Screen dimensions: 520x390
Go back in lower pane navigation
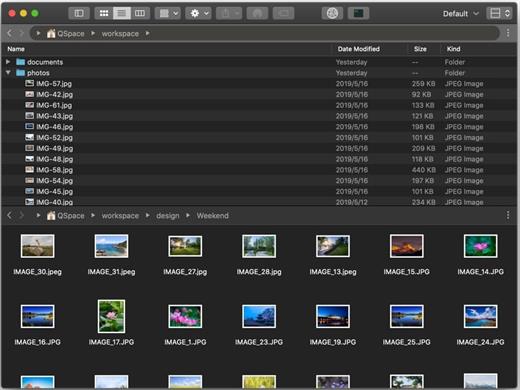pyautogui.click(x=9, y=216)
